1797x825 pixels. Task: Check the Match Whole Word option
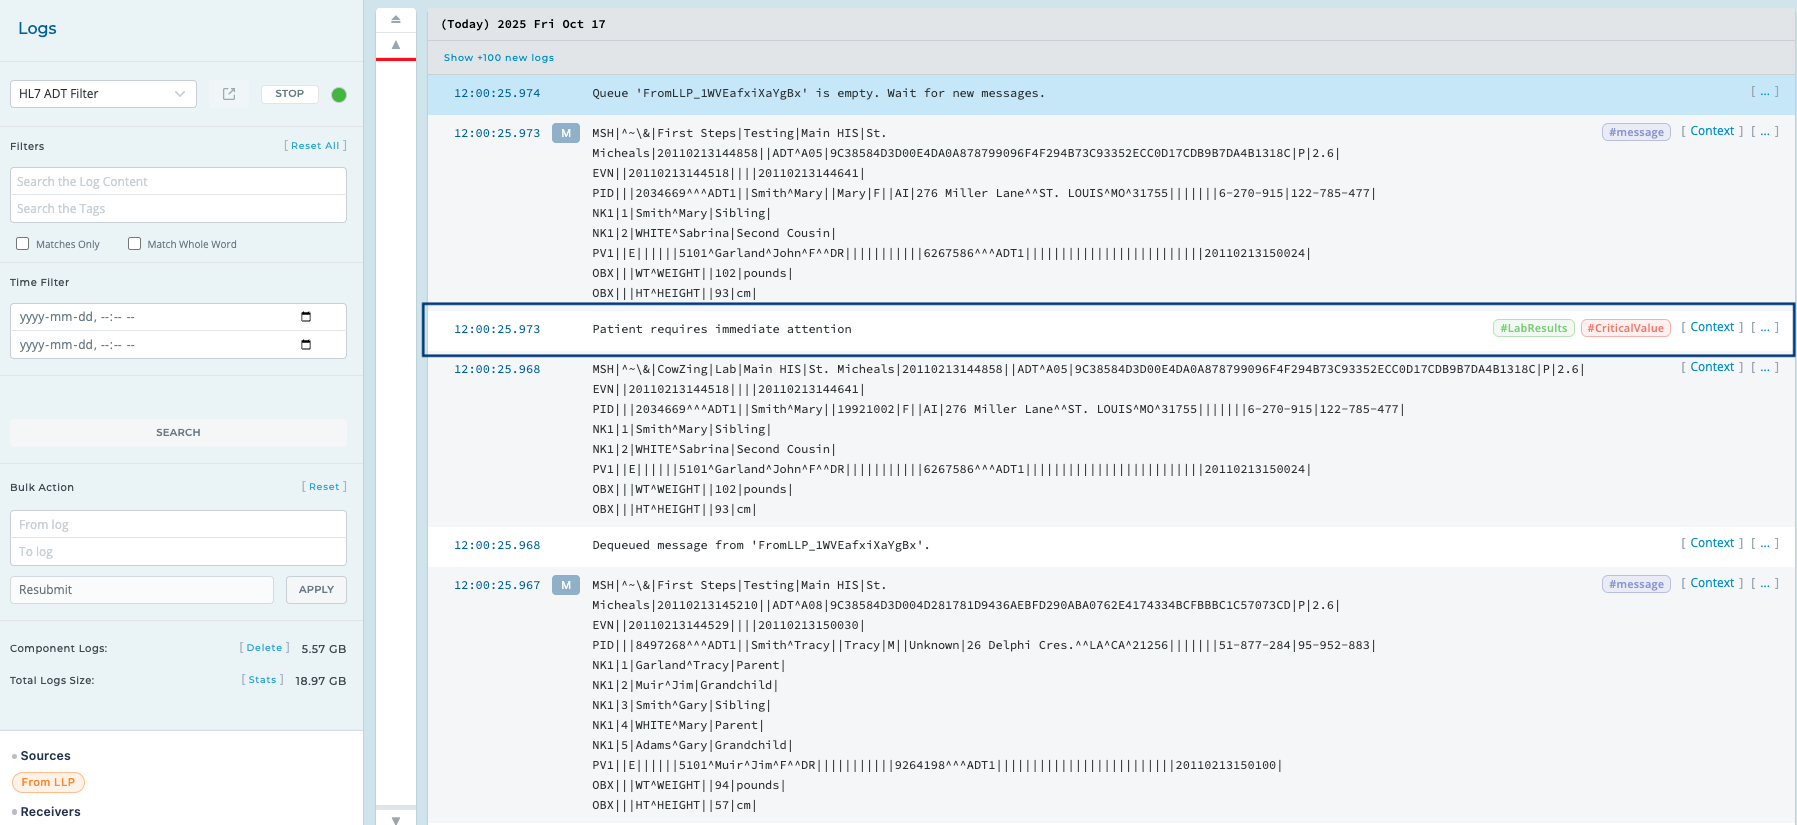(135, 244)
